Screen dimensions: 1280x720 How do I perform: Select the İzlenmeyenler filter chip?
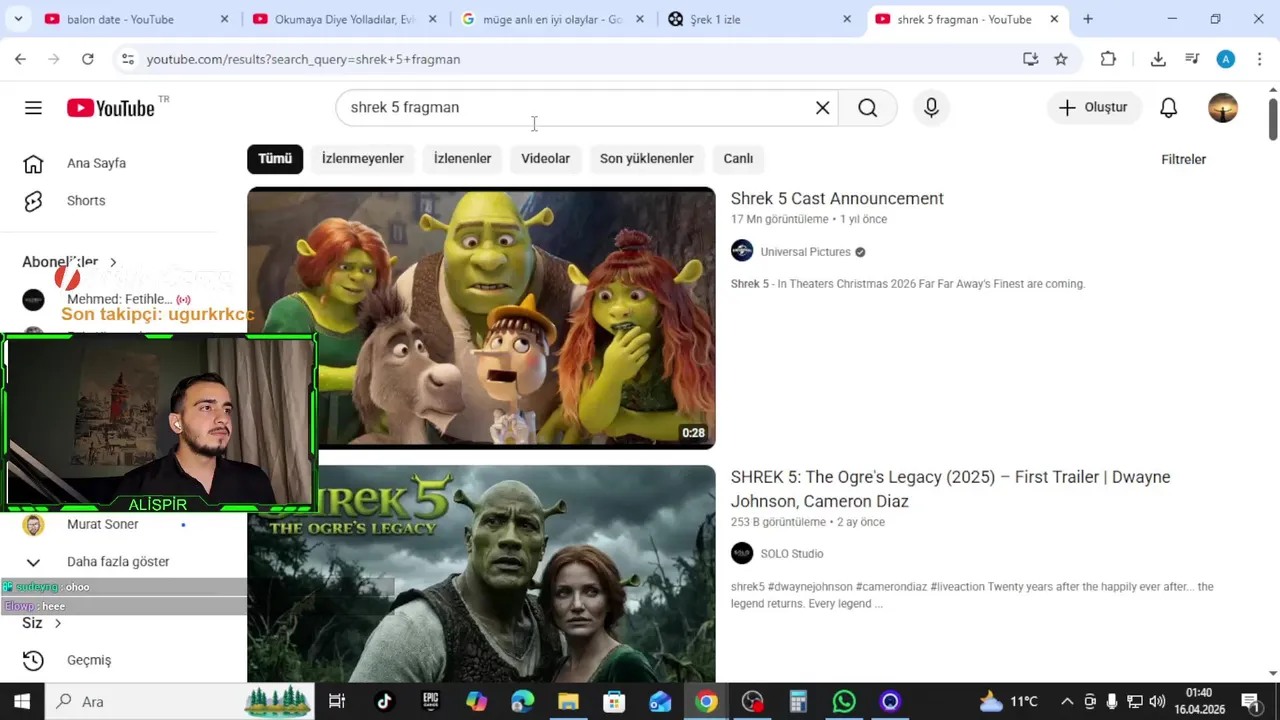pyautogui.click(x=363, y=158)
